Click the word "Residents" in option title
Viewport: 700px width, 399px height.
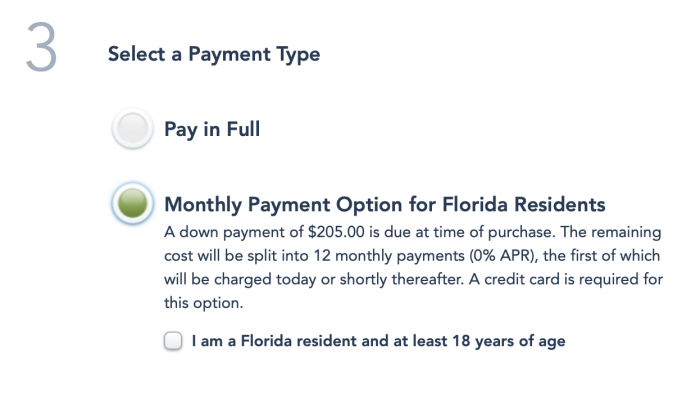click(x=560, y=205)
